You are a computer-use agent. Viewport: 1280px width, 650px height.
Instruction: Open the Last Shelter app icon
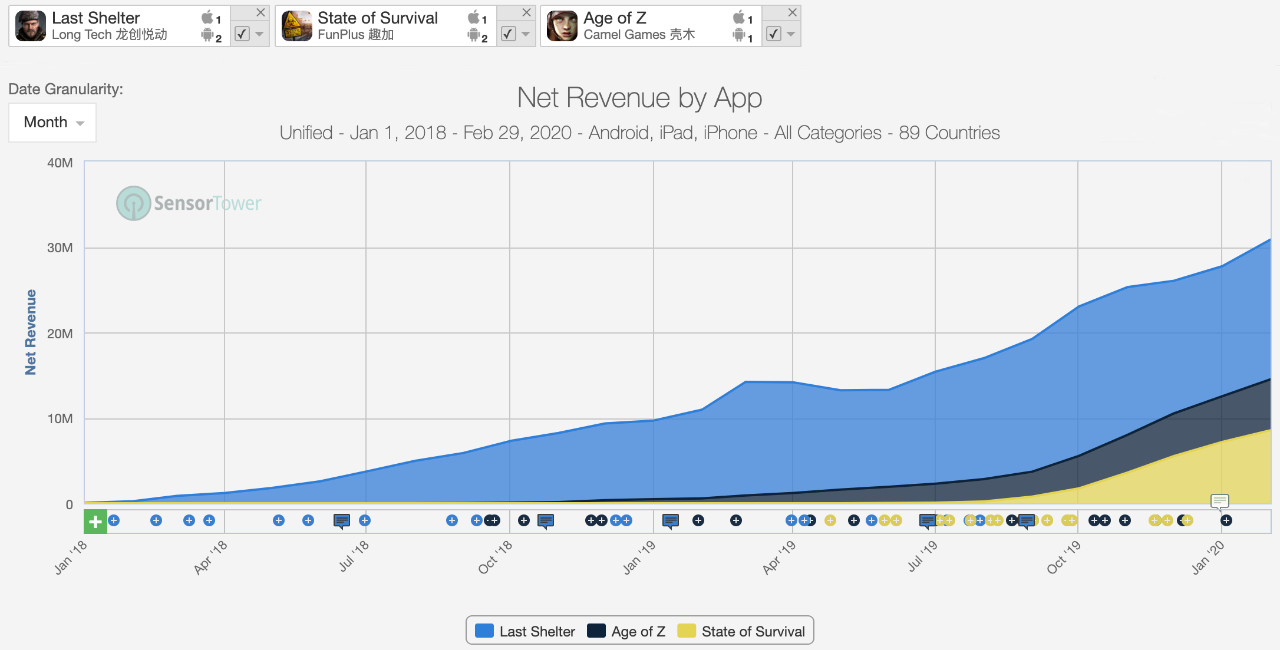31,26
